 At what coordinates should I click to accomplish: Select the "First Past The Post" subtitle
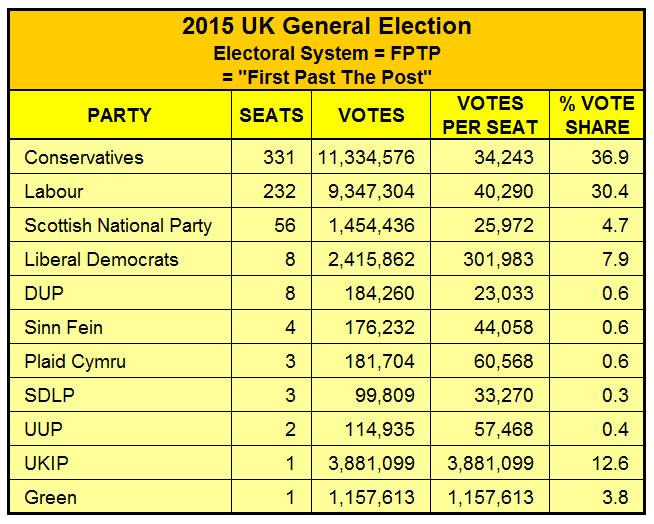pos(327,77)
